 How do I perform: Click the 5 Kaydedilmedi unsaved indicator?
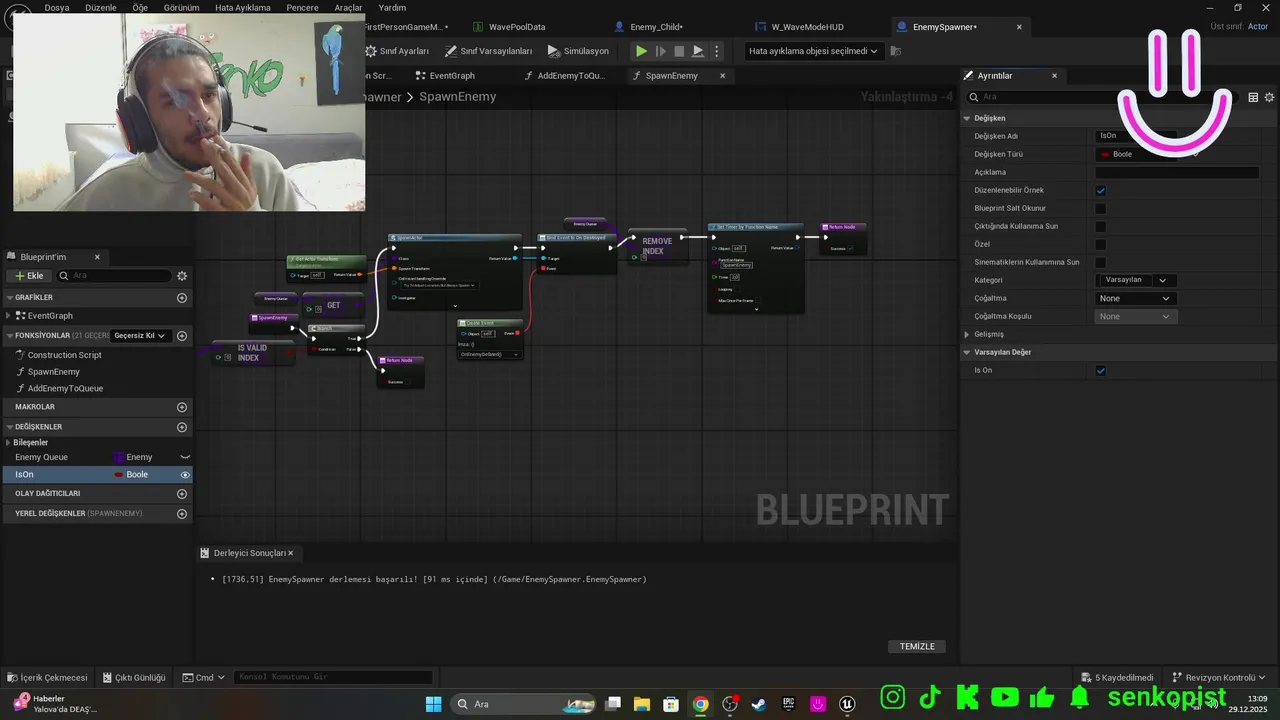pos(1117,677)
